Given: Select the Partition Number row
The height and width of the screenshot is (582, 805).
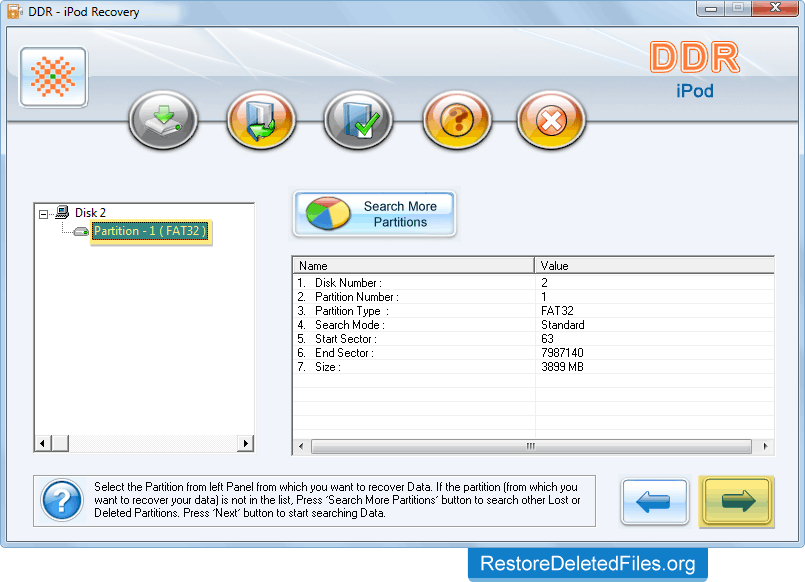Looking at the screenshot, I should pos(533,297).
